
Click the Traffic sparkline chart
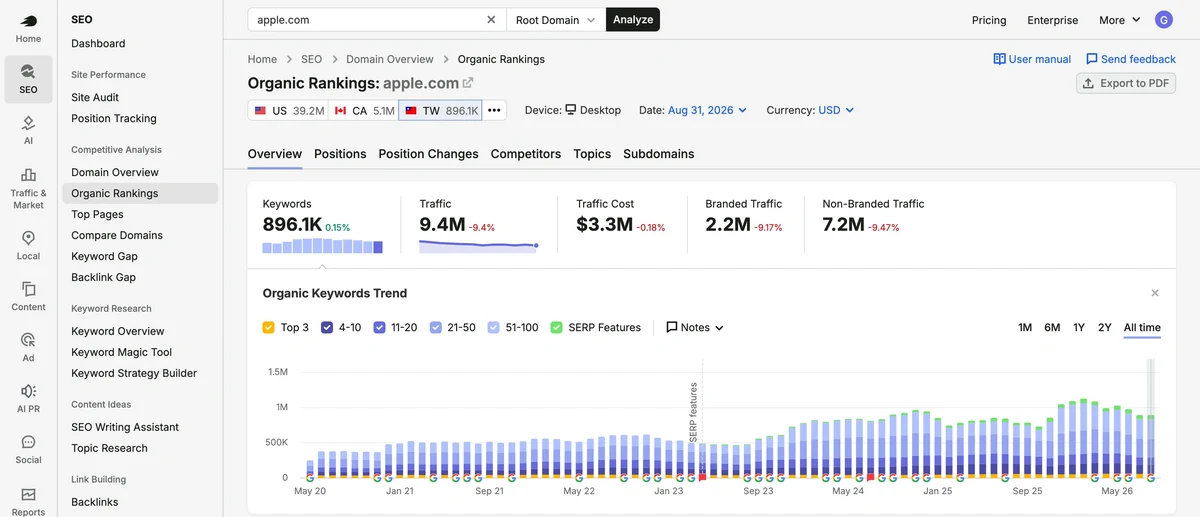479,246
